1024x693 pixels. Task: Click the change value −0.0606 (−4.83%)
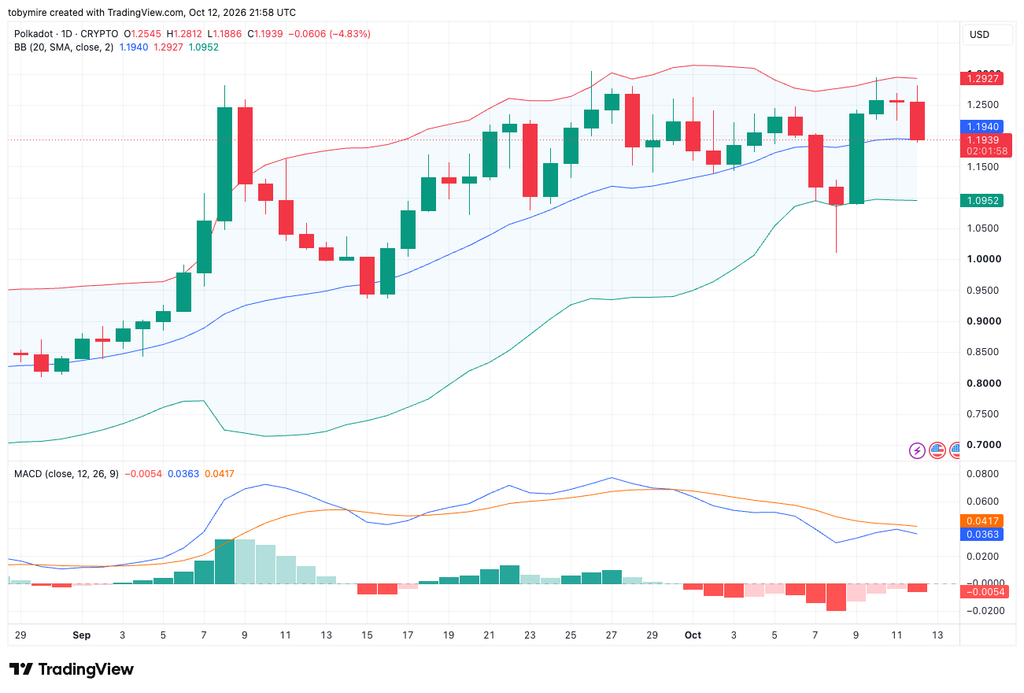(x=329, y=33)
